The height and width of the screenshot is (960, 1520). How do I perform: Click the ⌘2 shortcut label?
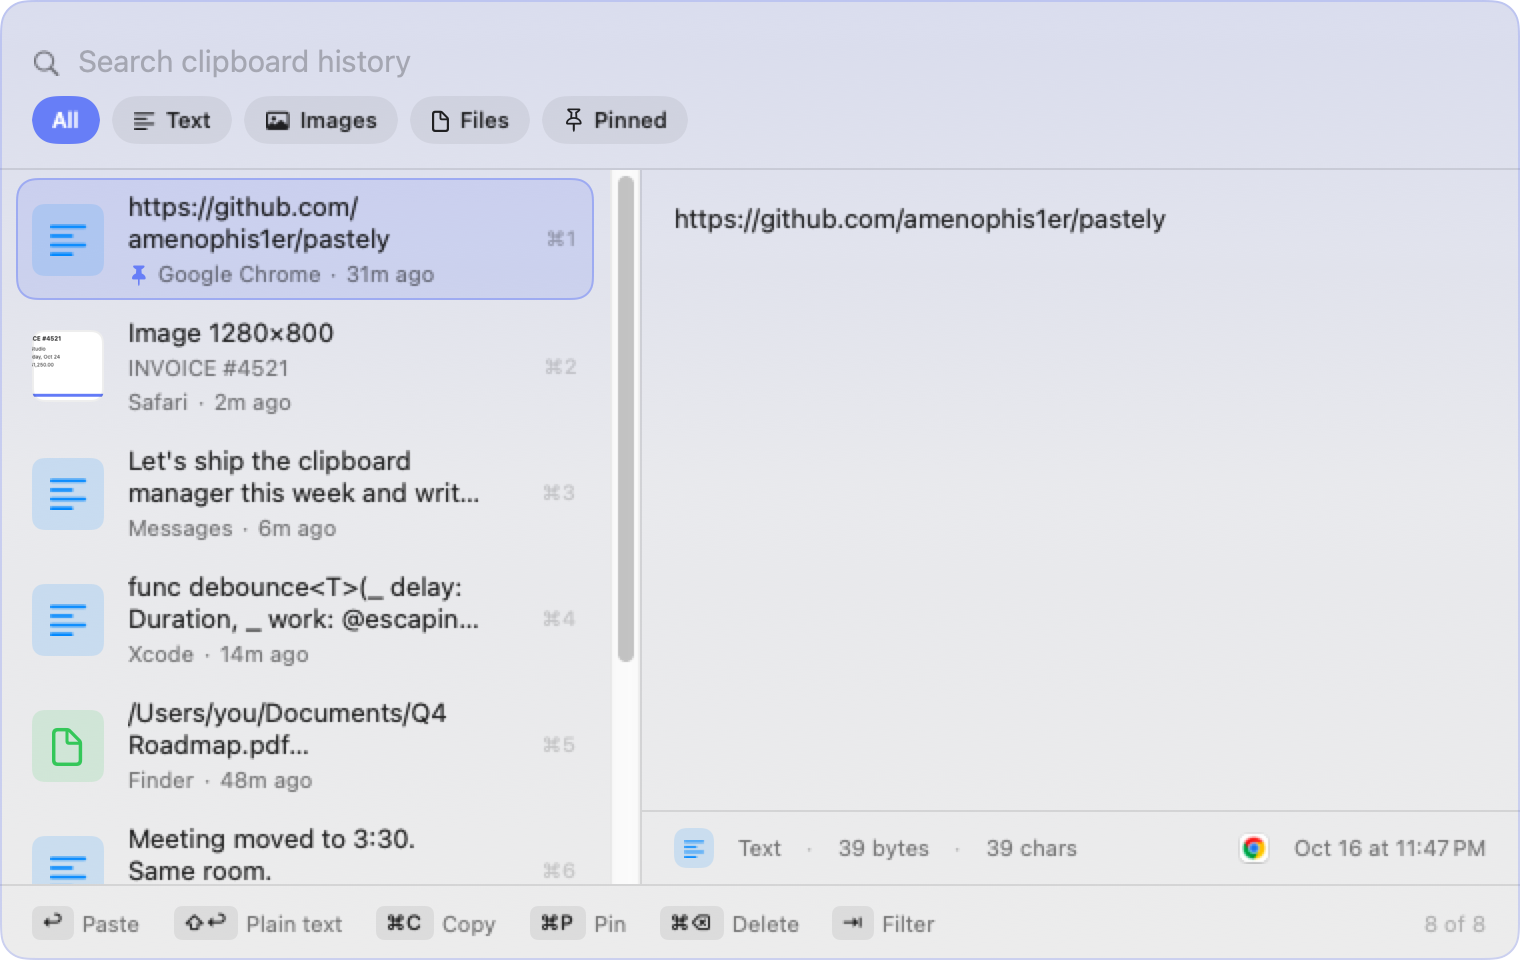[560, 367]
